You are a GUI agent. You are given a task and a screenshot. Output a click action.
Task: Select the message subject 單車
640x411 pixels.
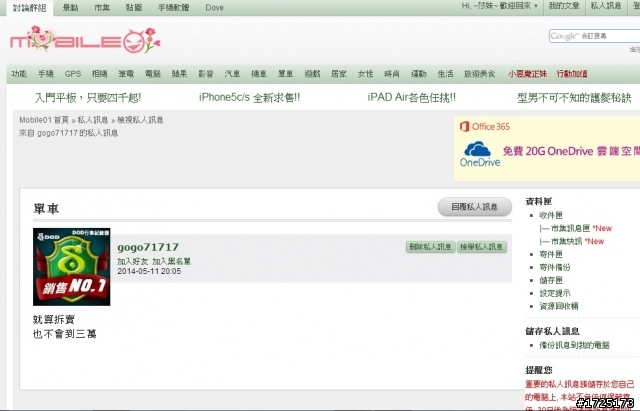tap(46, 209)
